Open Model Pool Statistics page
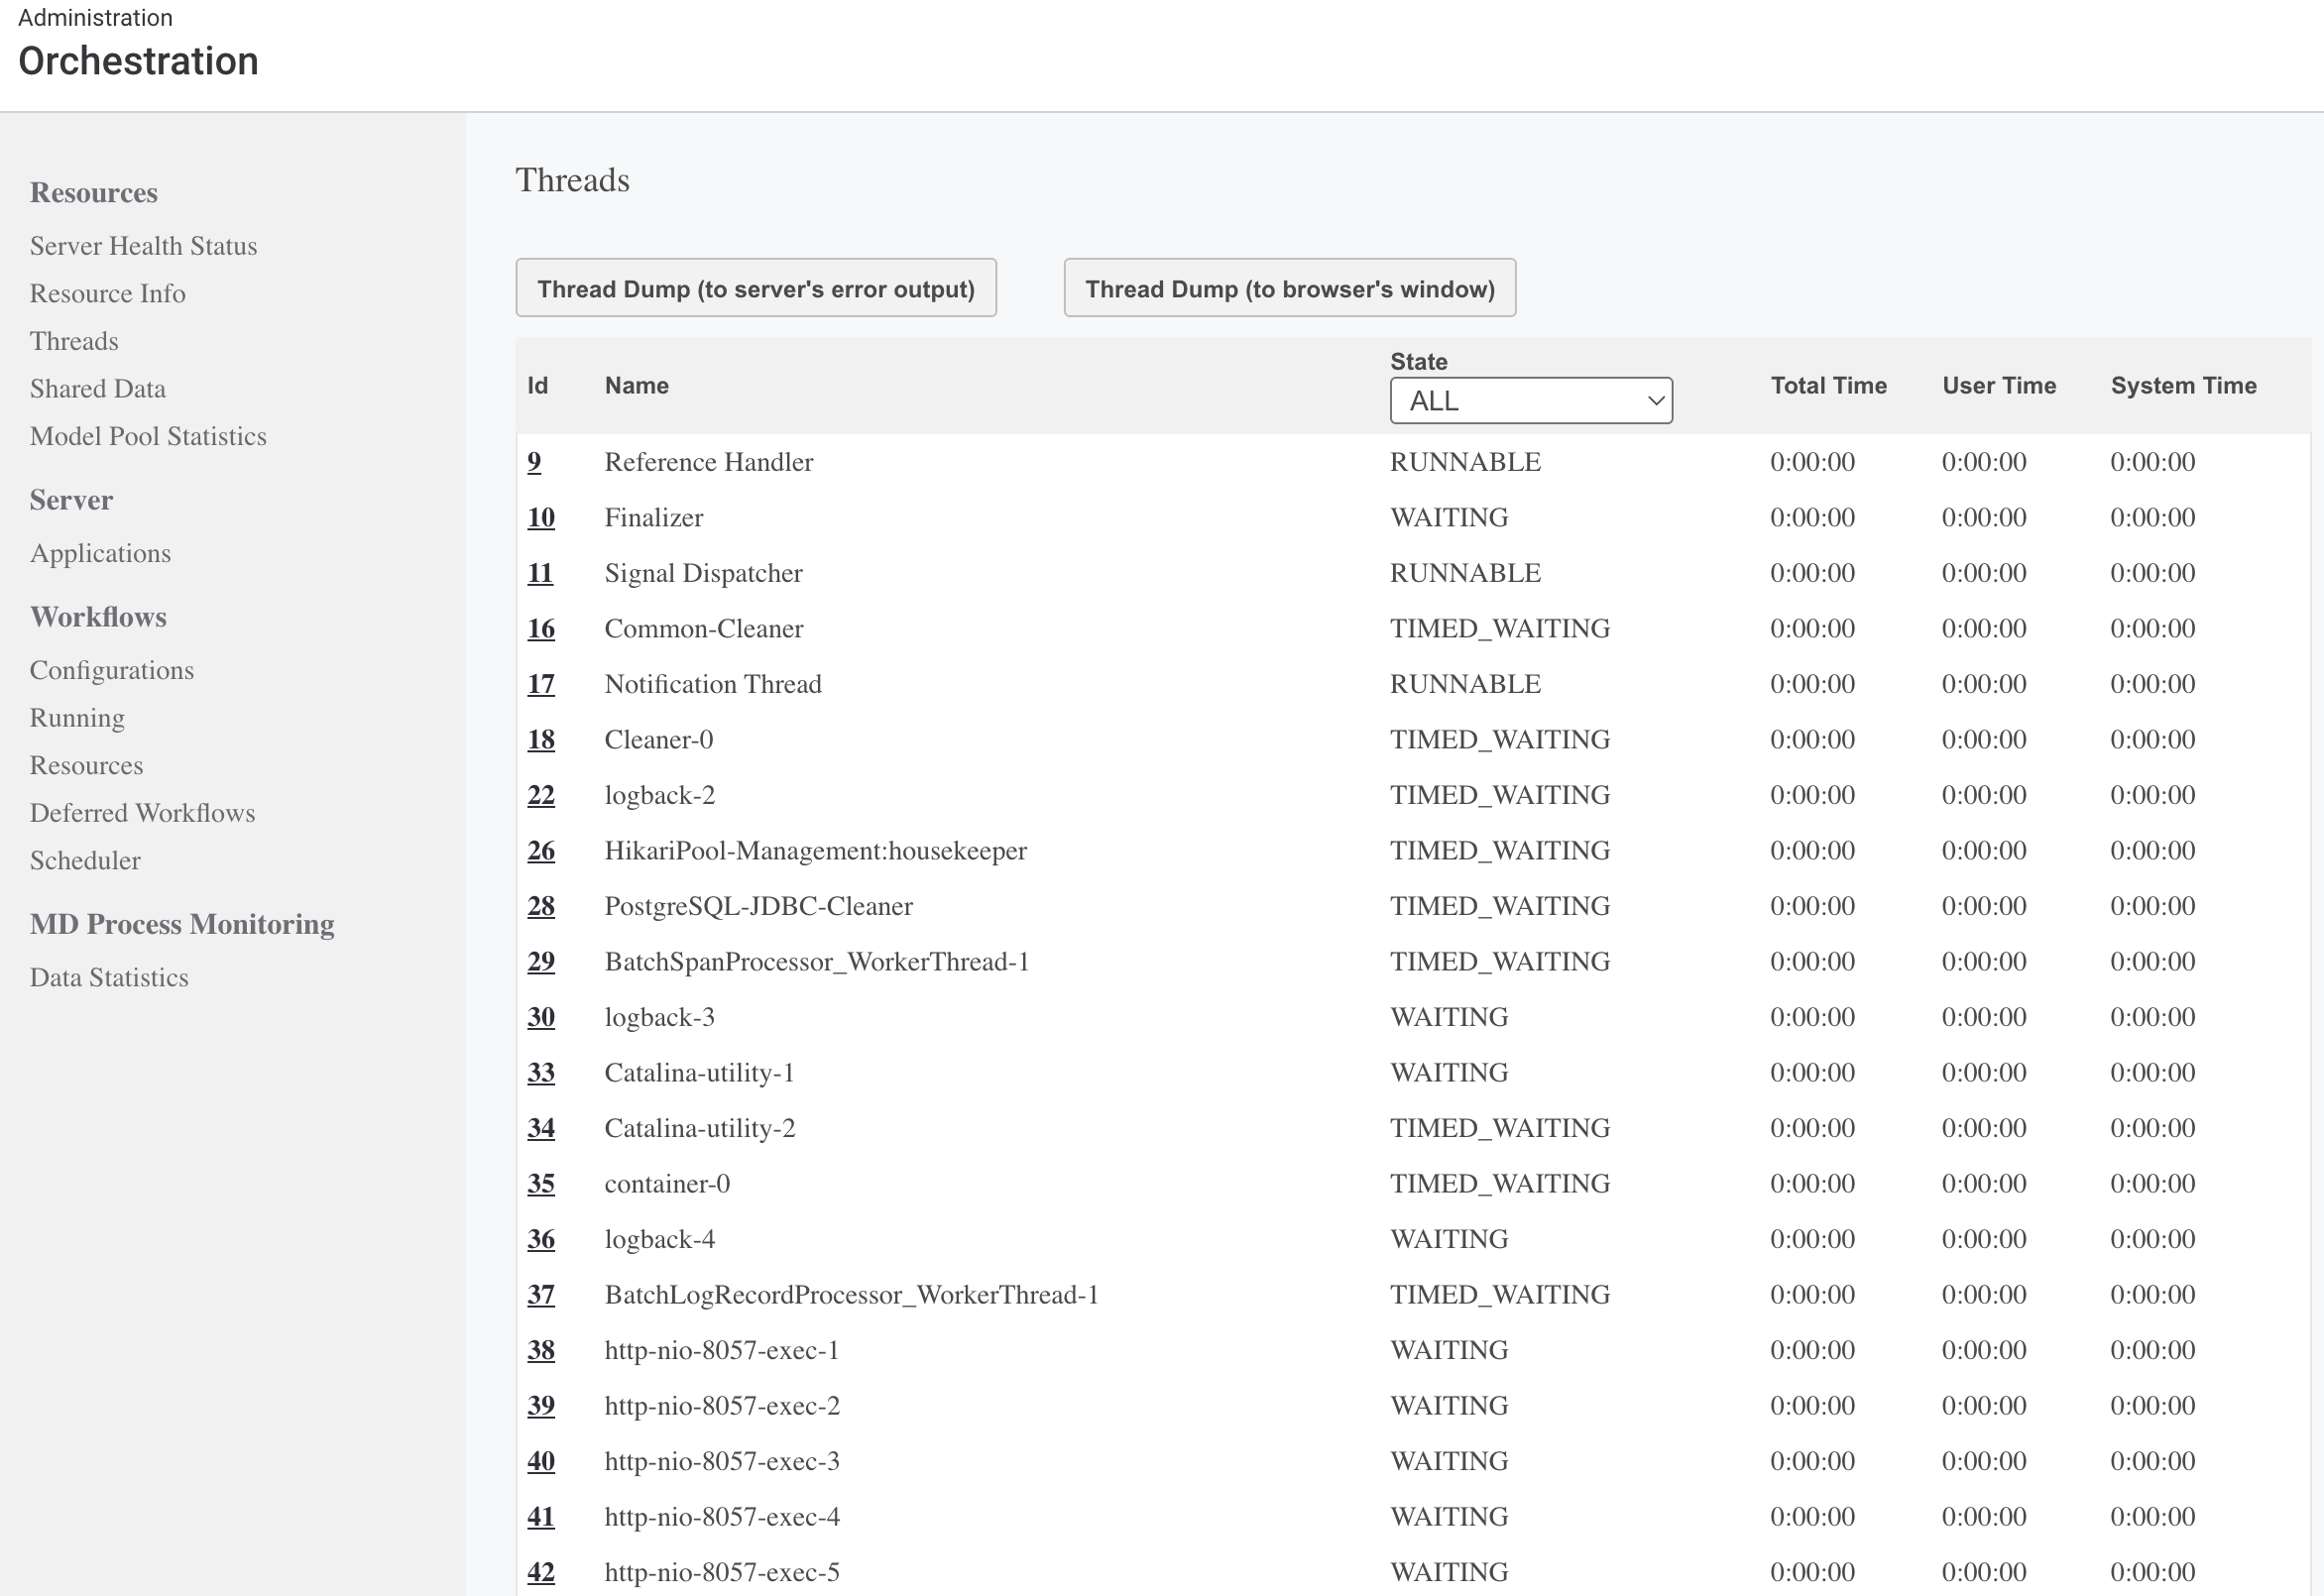 [x=148, y=436]
